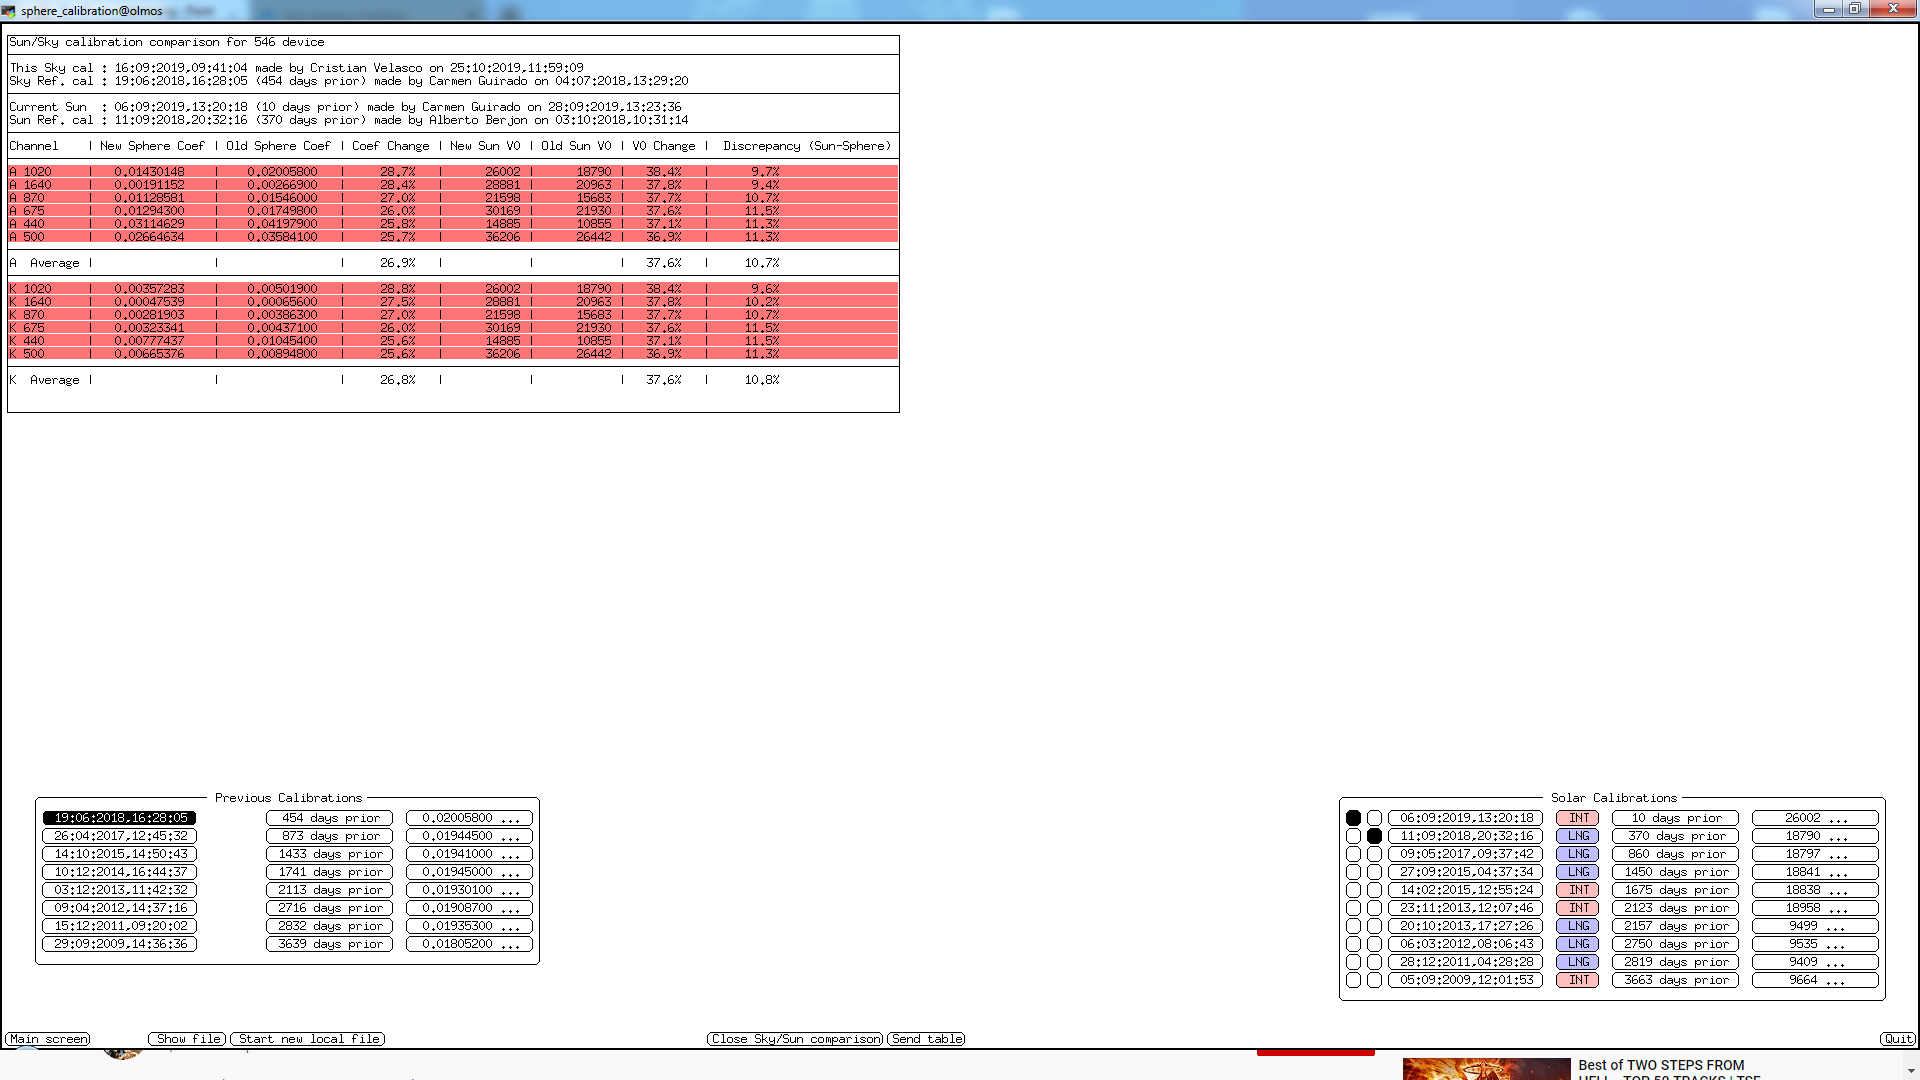1920x1080 pixels.
Task: Close the Sky/Sun comparison
Action: (x=795, y=1039)
